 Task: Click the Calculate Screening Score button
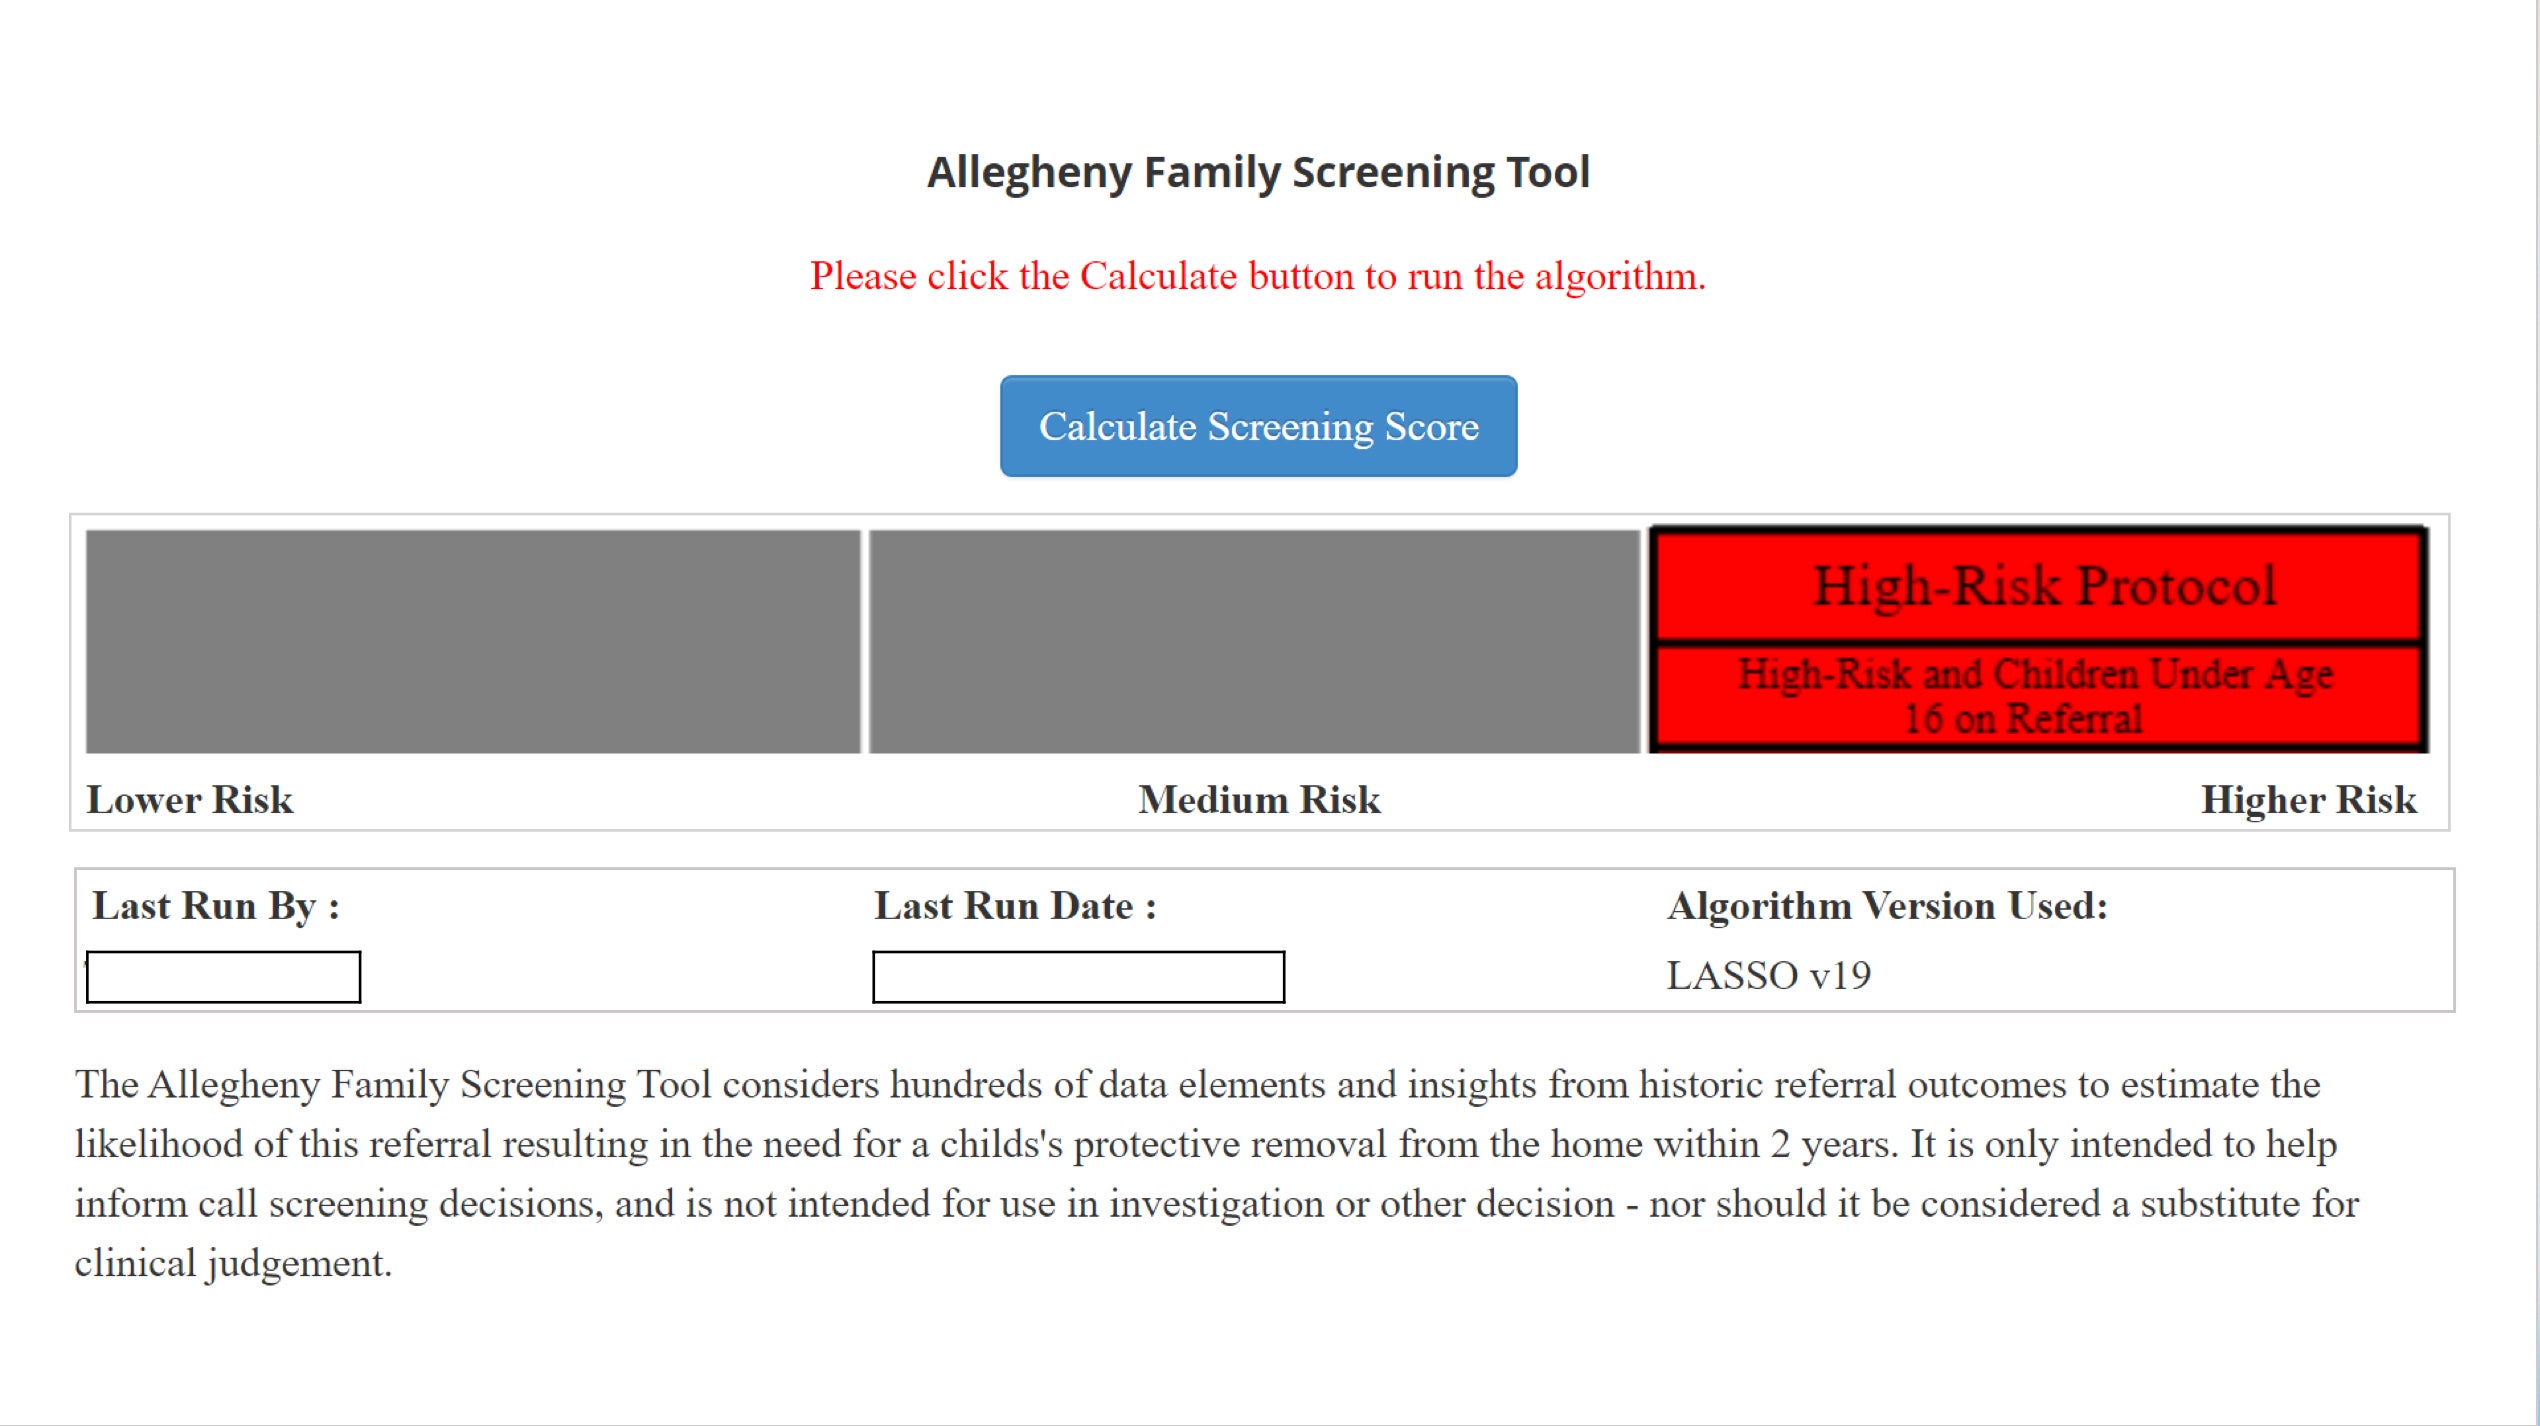(1258, 426)
